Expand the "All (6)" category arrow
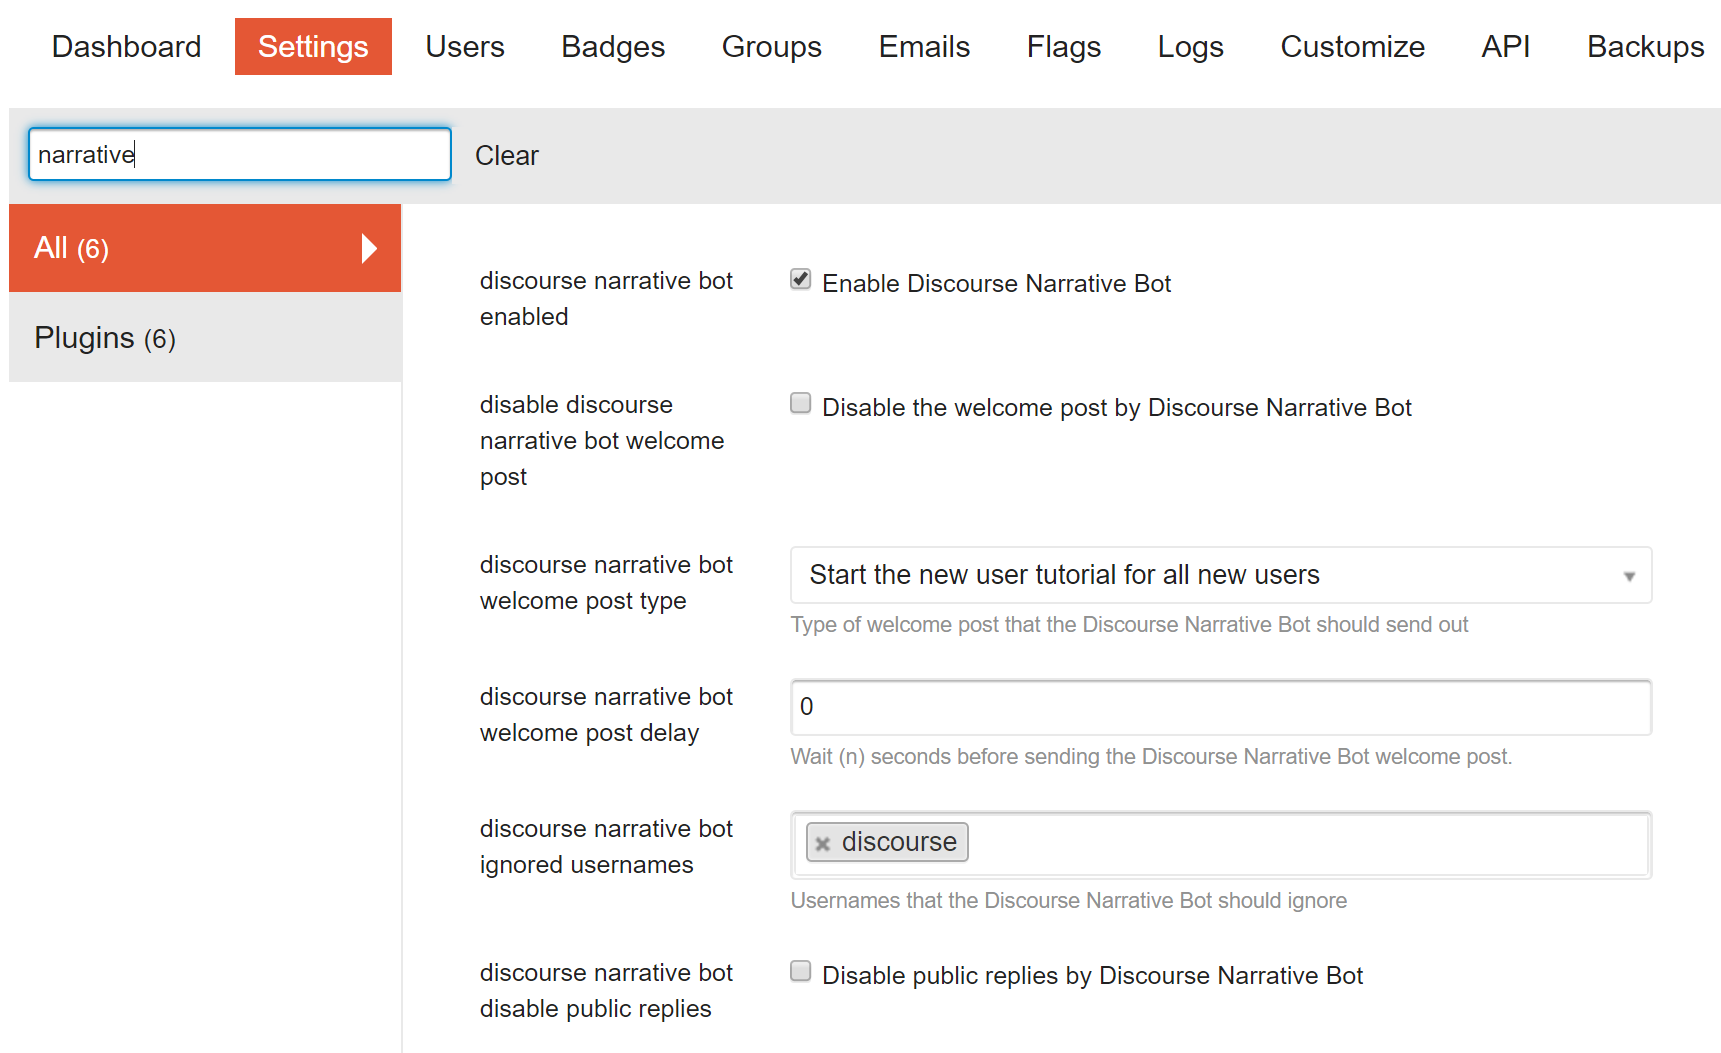1721x1053 pixels. click(x=370, y=248)
